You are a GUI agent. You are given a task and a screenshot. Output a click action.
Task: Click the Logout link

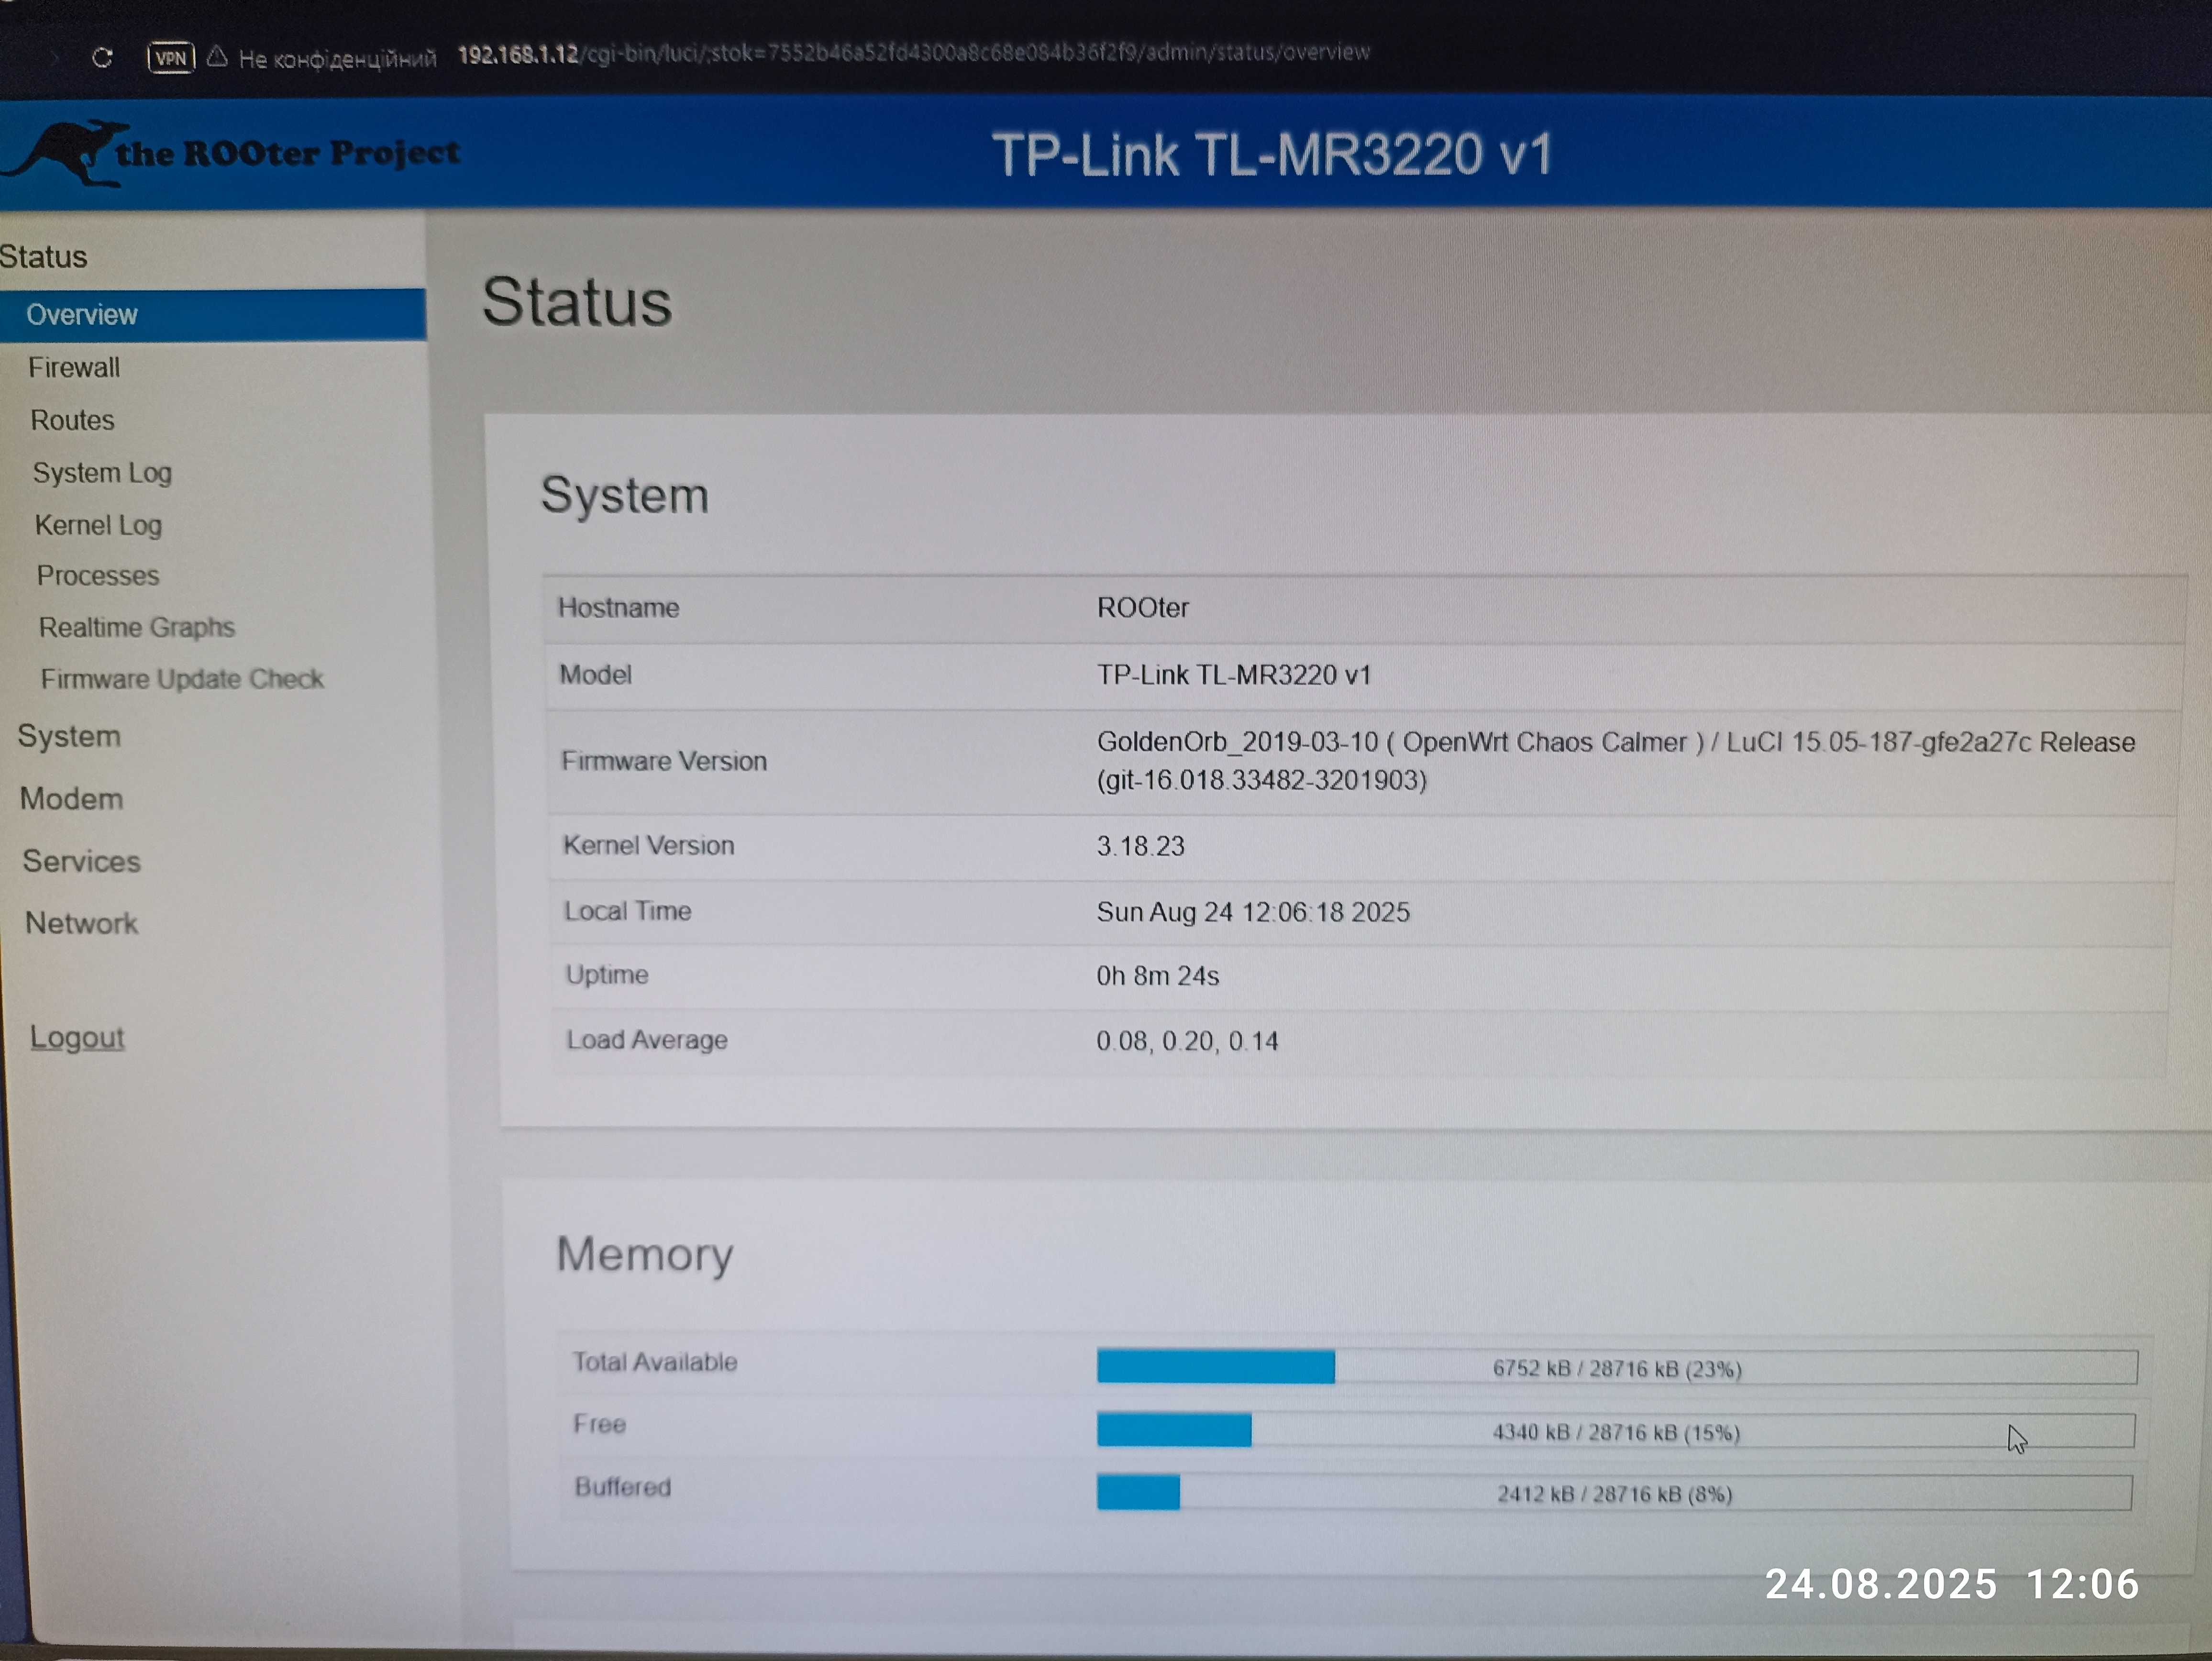pyautogui.click(x=77, y=1037)
